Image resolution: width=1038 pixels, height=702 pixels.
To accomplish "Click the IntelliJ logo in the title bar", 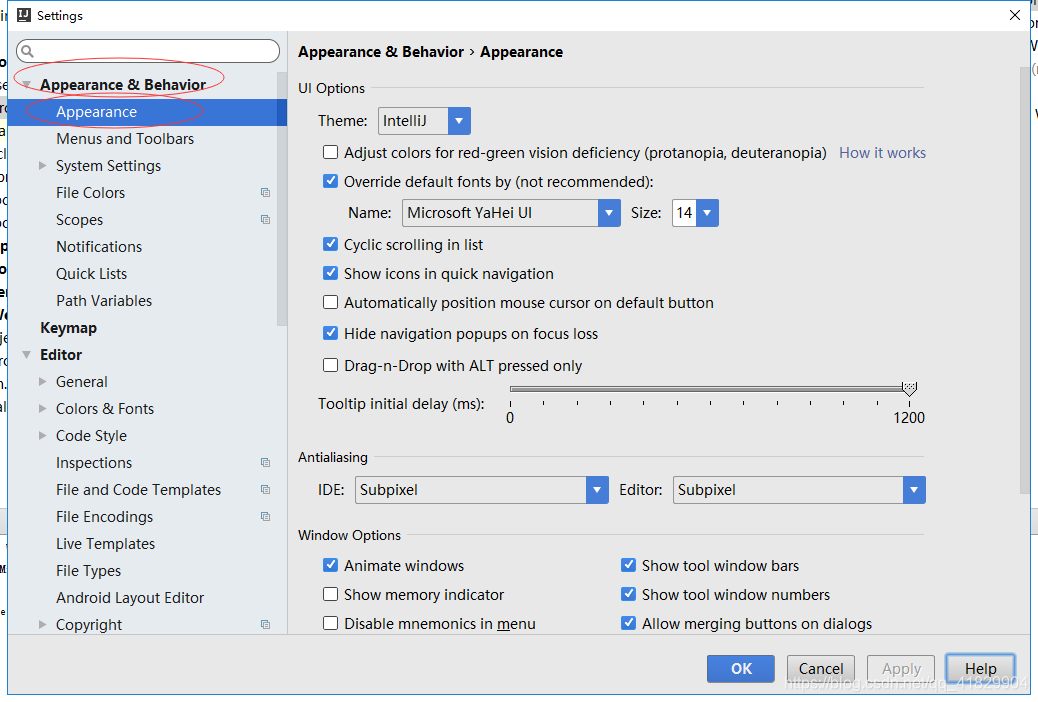I will point(24,15).
